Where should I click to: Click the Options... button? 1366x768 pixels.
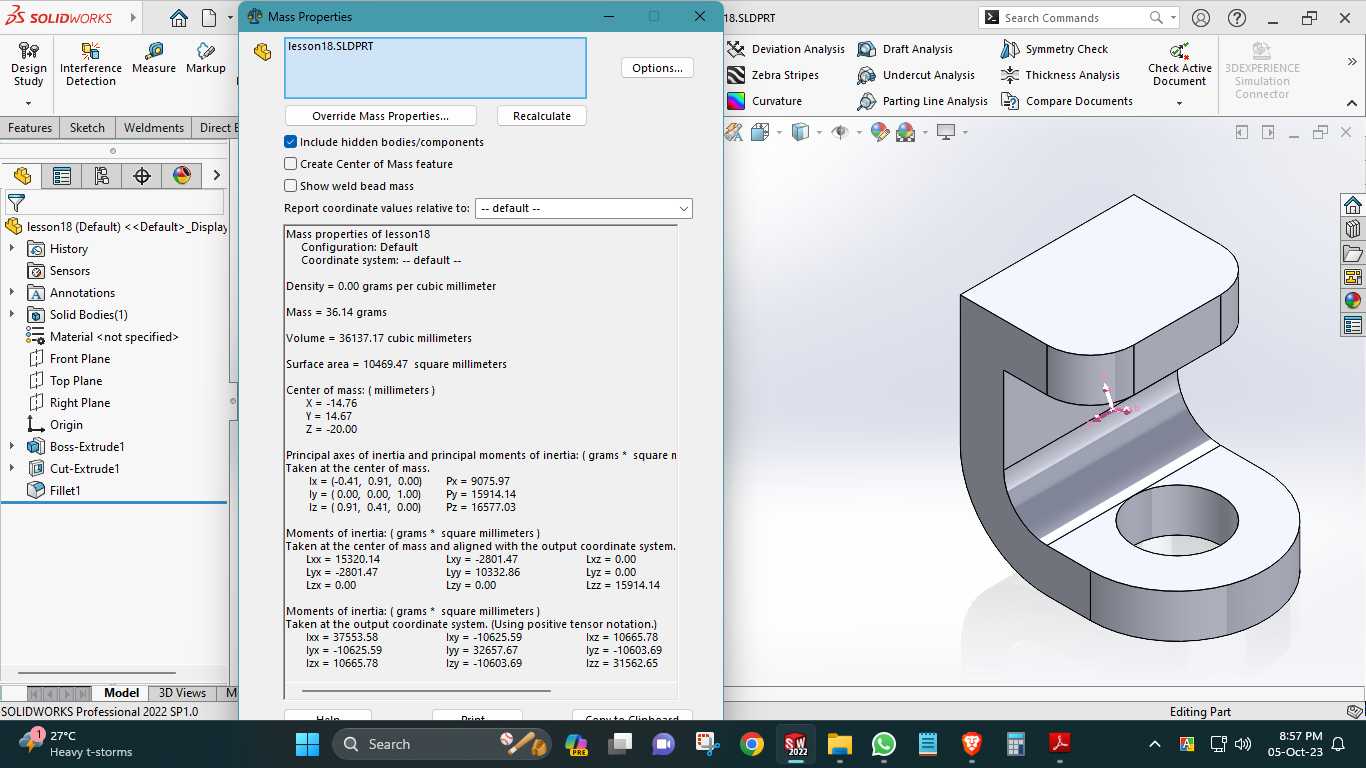pyautogui.click(x=658, y=68)
